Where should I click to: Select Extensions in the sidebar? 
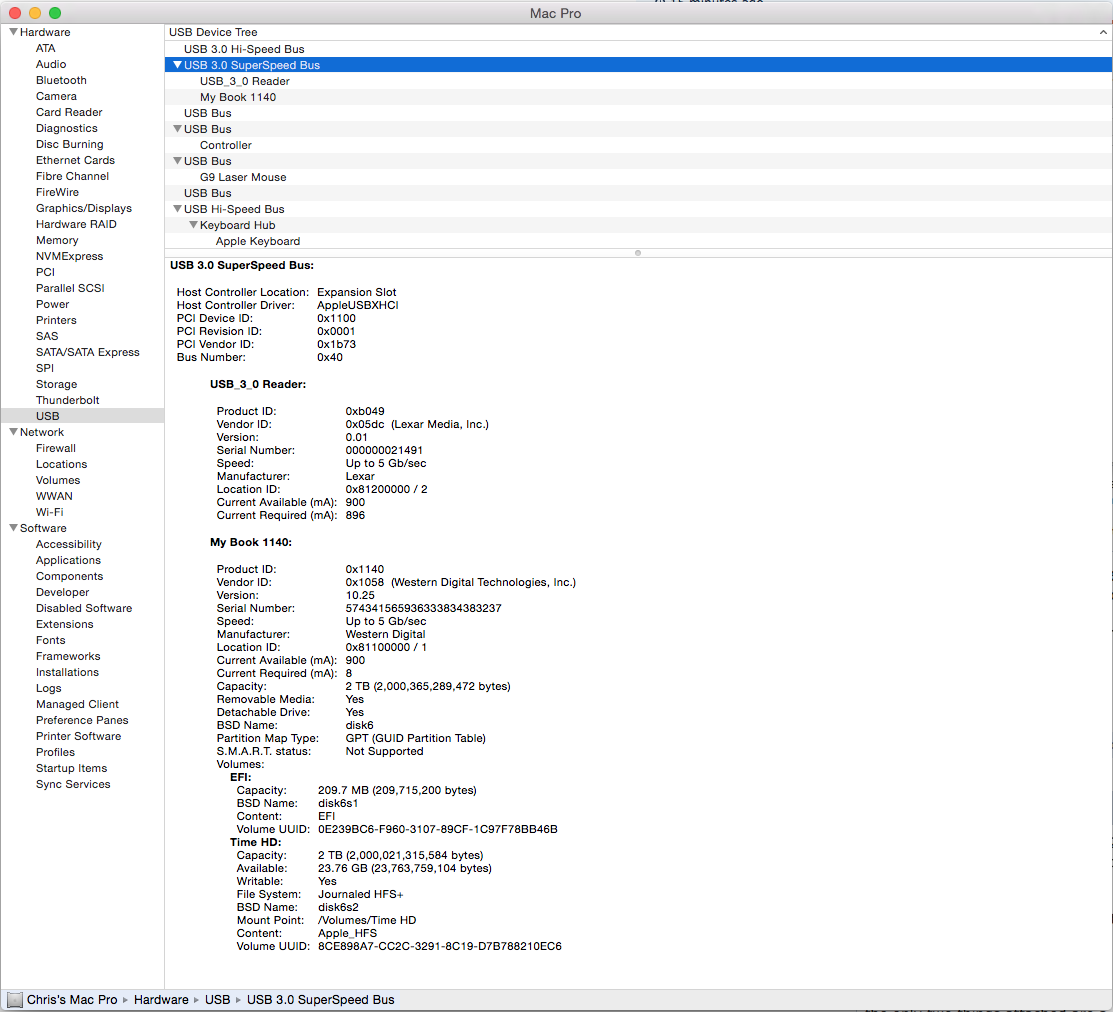65,624
